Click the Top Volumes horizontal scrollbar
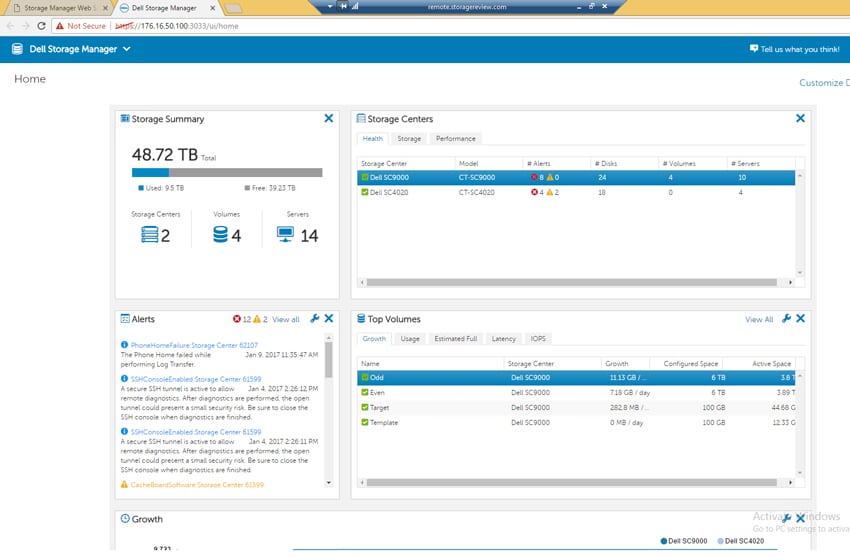This screenshot has height=557, width=850. click(571, 482)
